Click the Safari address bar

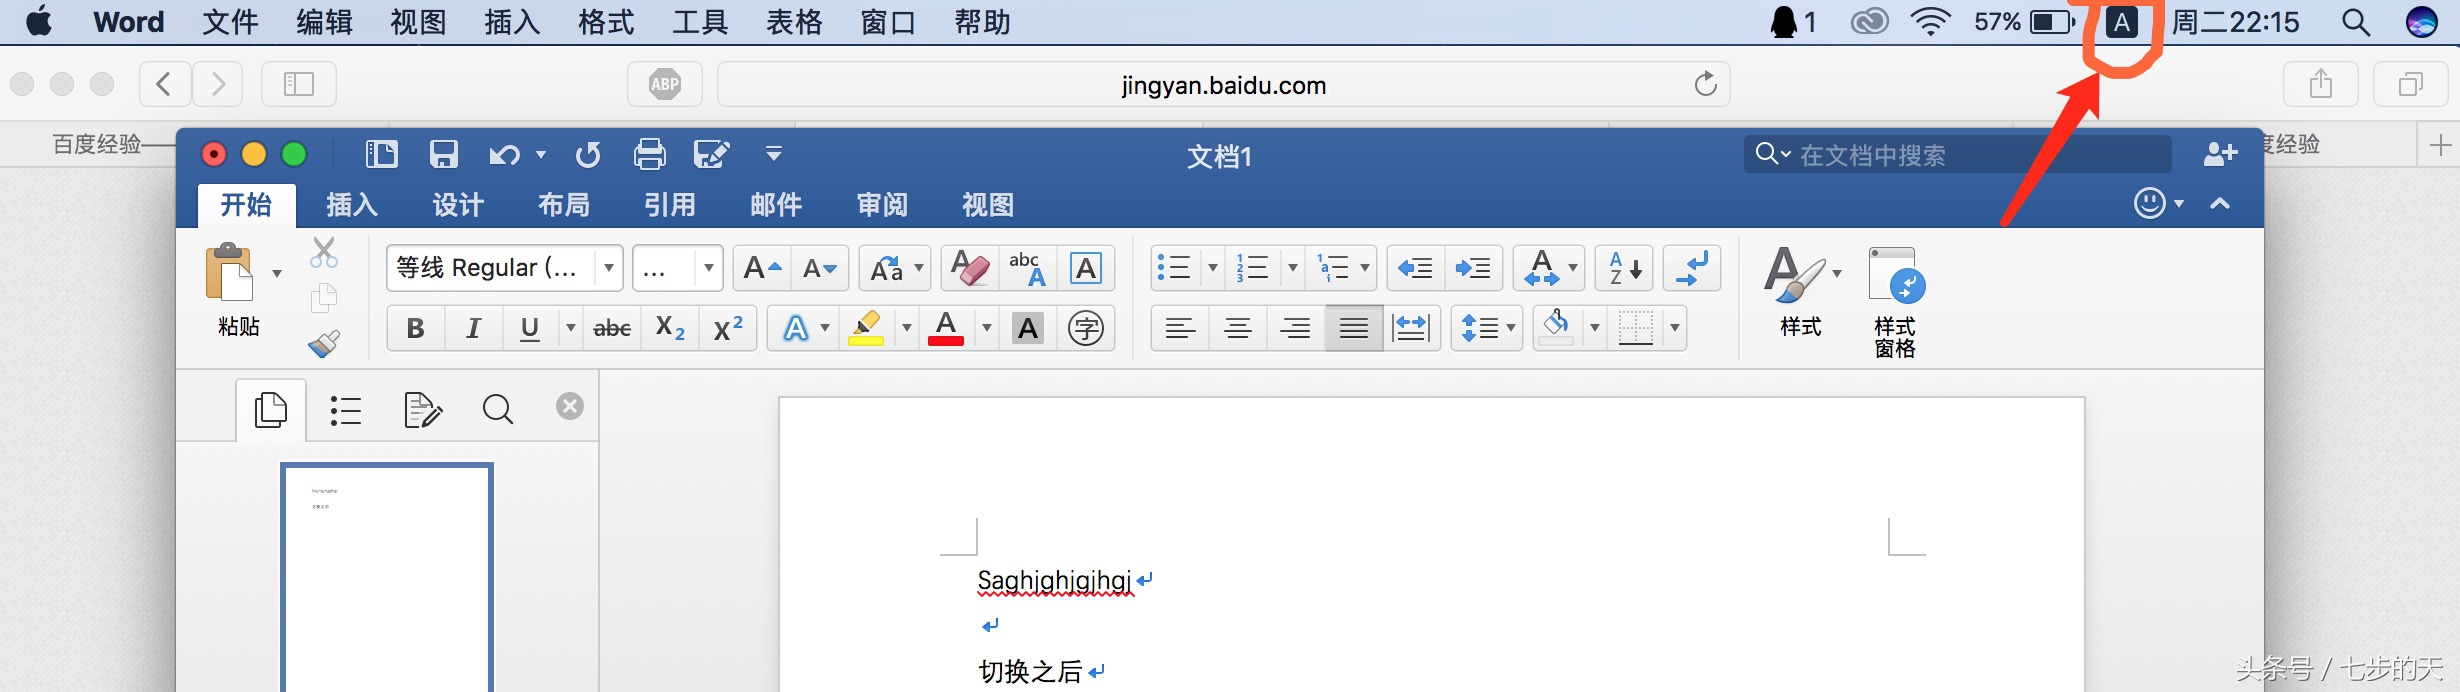click(1223, 84)
